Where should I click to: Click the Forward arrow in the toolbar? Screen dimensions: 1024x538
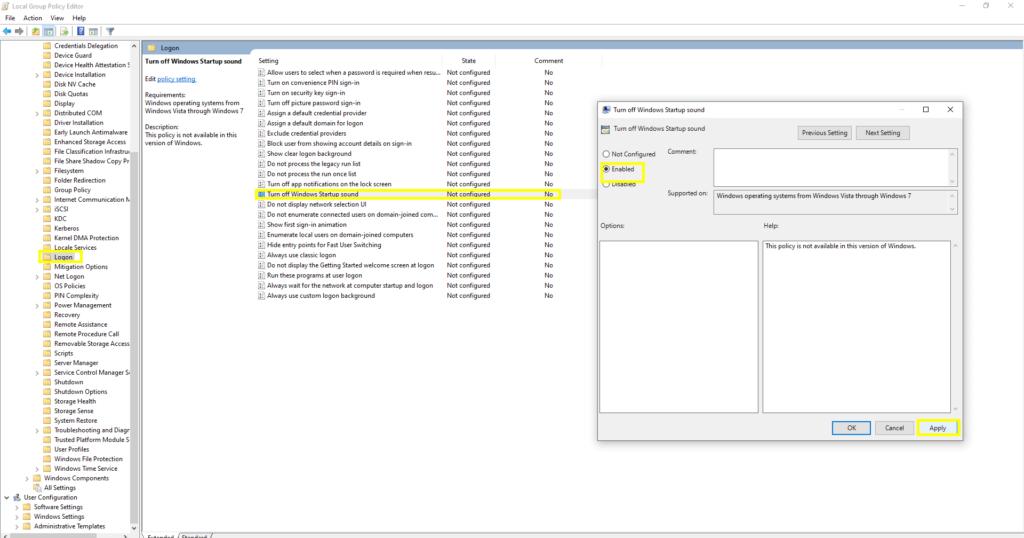tap(19, 31)
